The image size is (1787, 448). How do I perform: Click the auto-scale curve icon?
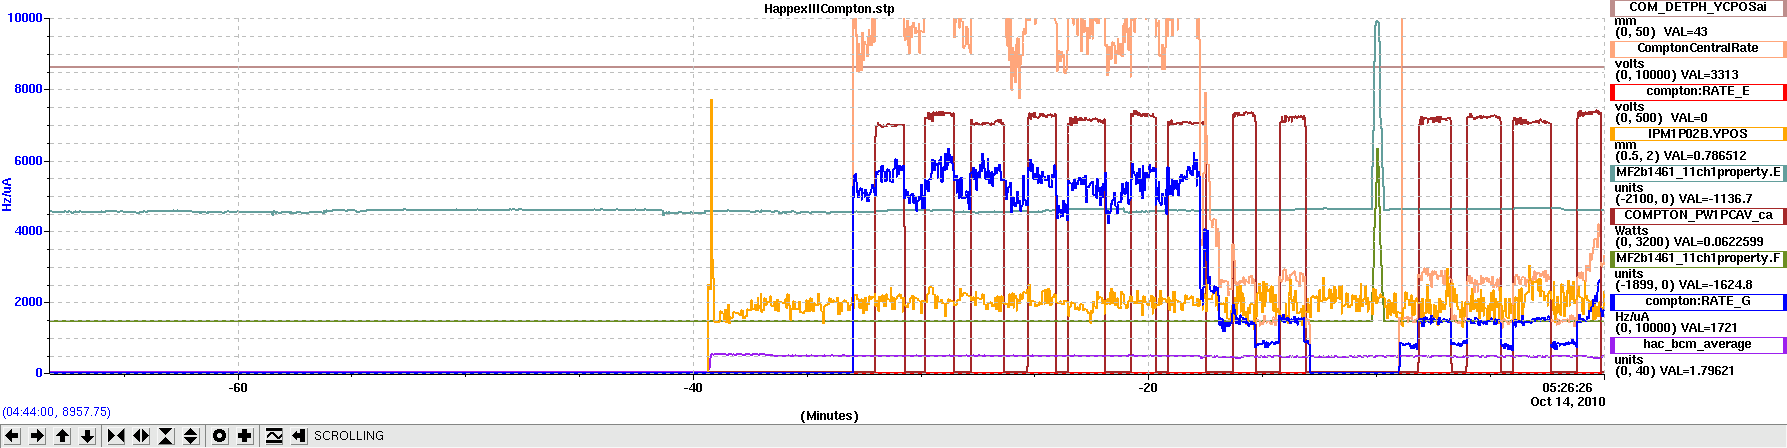(x=274, y=436)
